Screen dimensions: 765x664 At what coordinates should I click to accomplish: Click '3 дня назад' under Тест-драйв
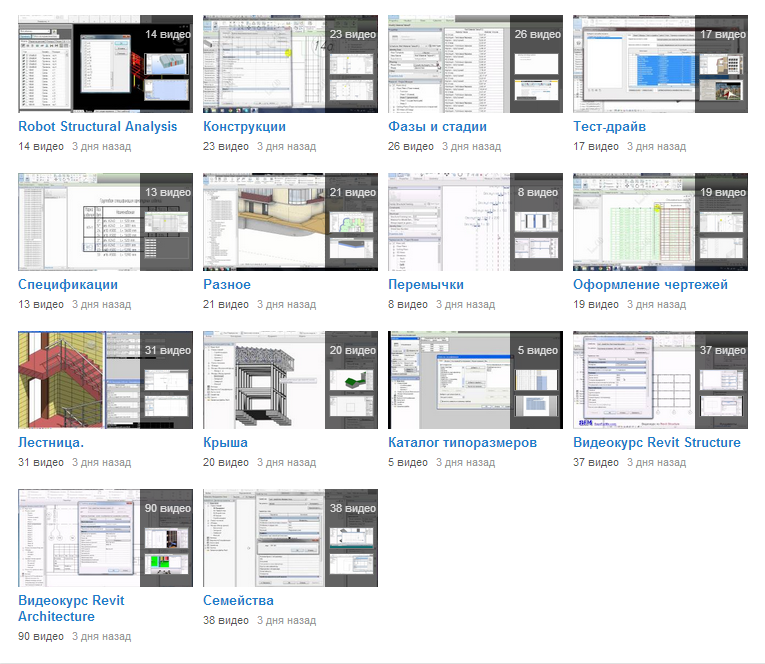coord(656,146)
